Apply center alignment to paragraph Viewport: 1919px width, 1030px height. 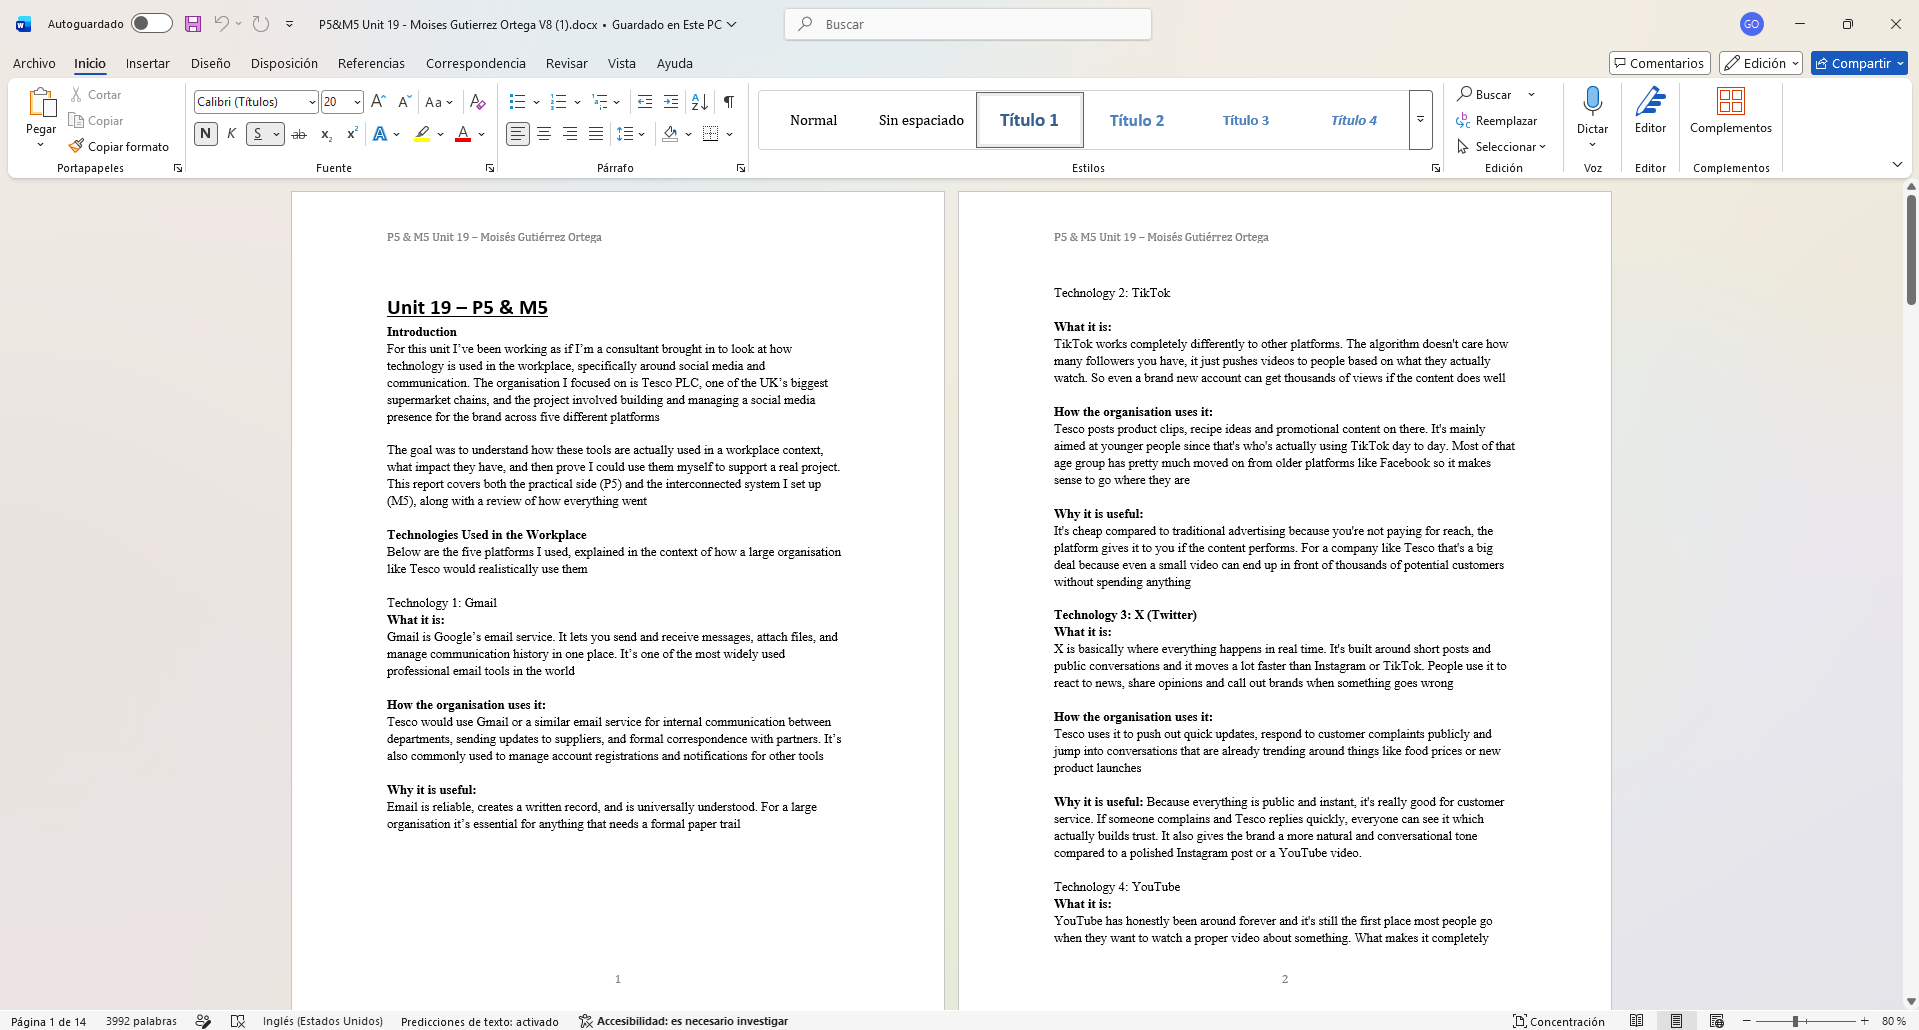click(544, 134)
